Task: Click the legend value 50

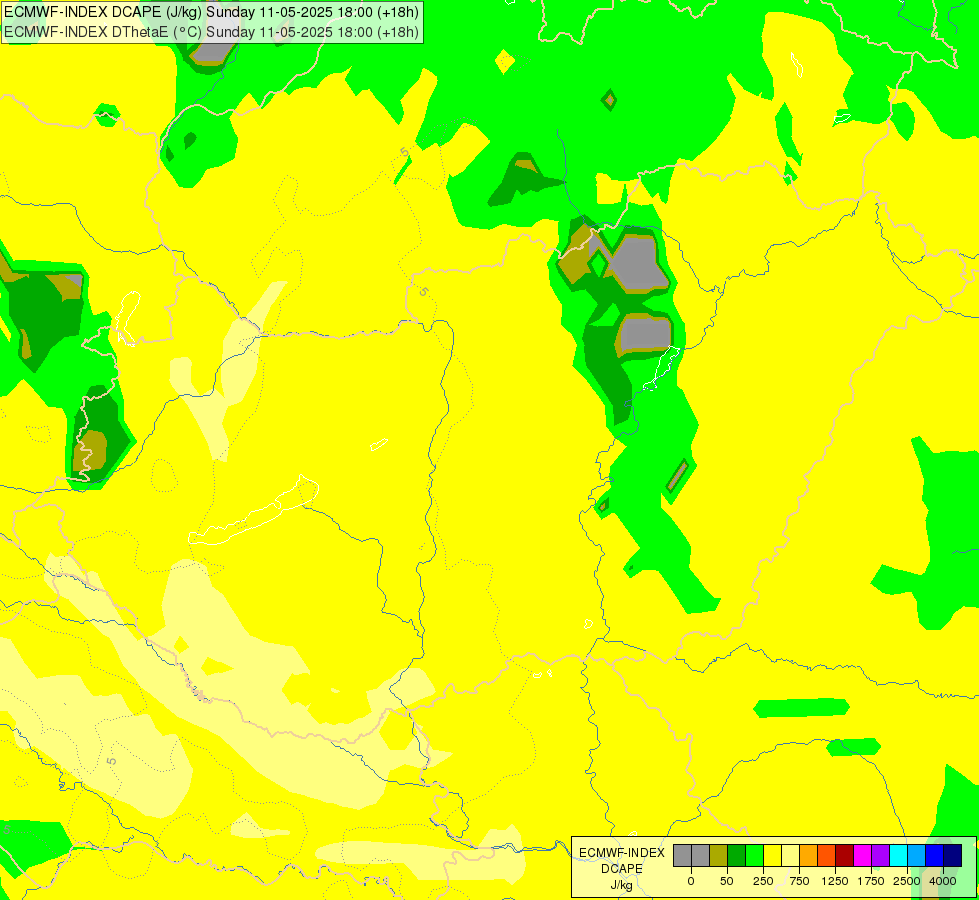Action: click(727, 881)
